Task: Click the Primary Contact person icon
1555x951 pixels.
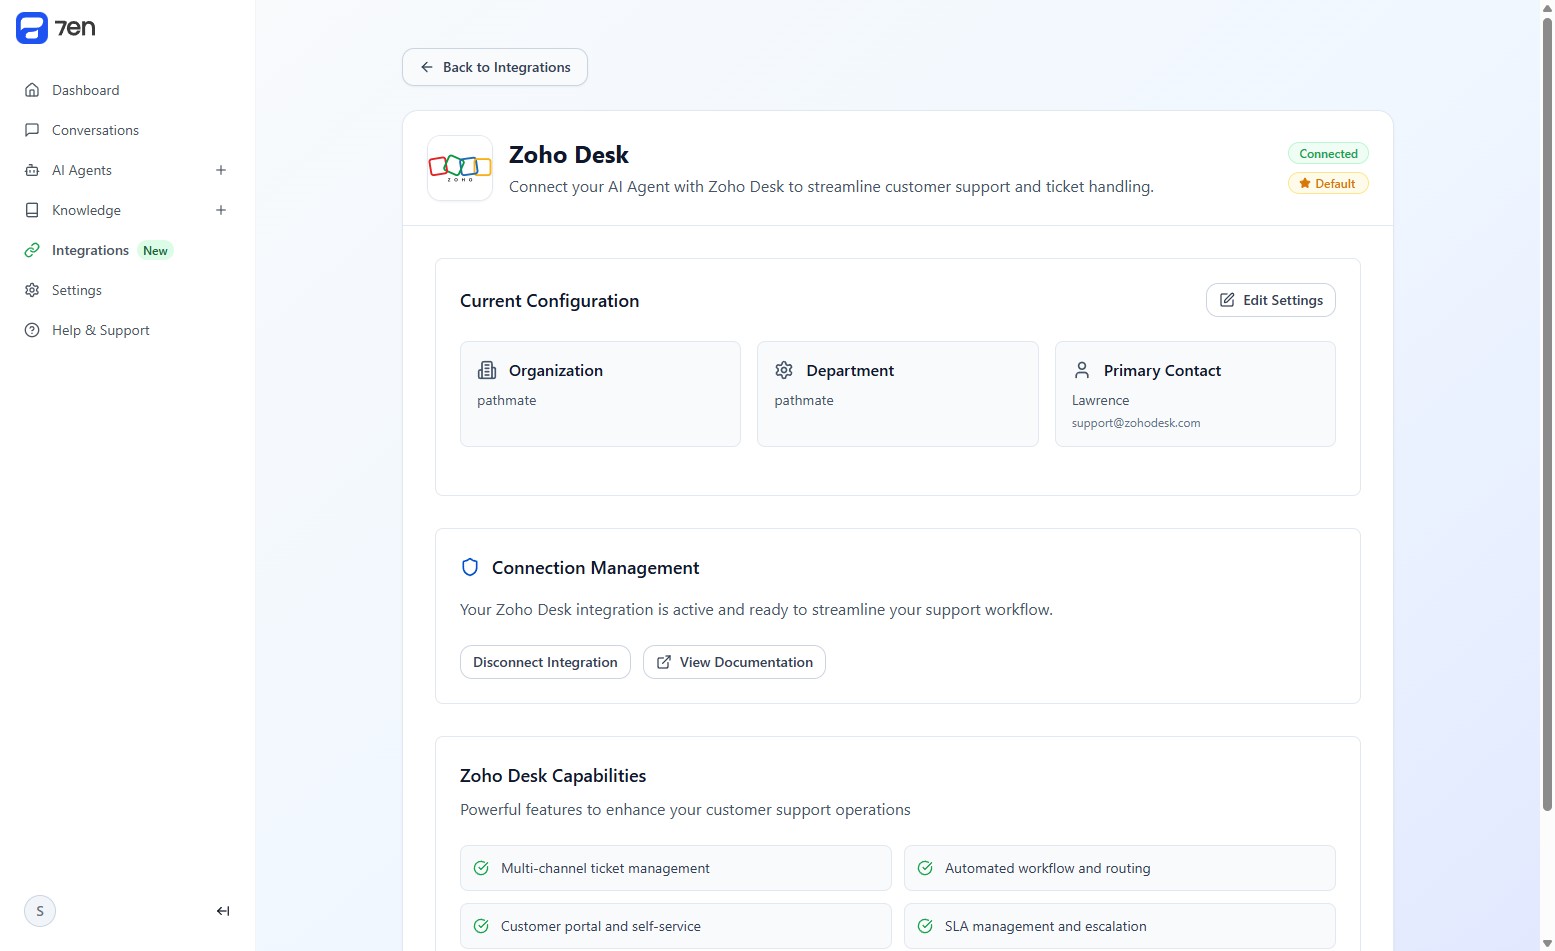Action: tap(1082, 370)
